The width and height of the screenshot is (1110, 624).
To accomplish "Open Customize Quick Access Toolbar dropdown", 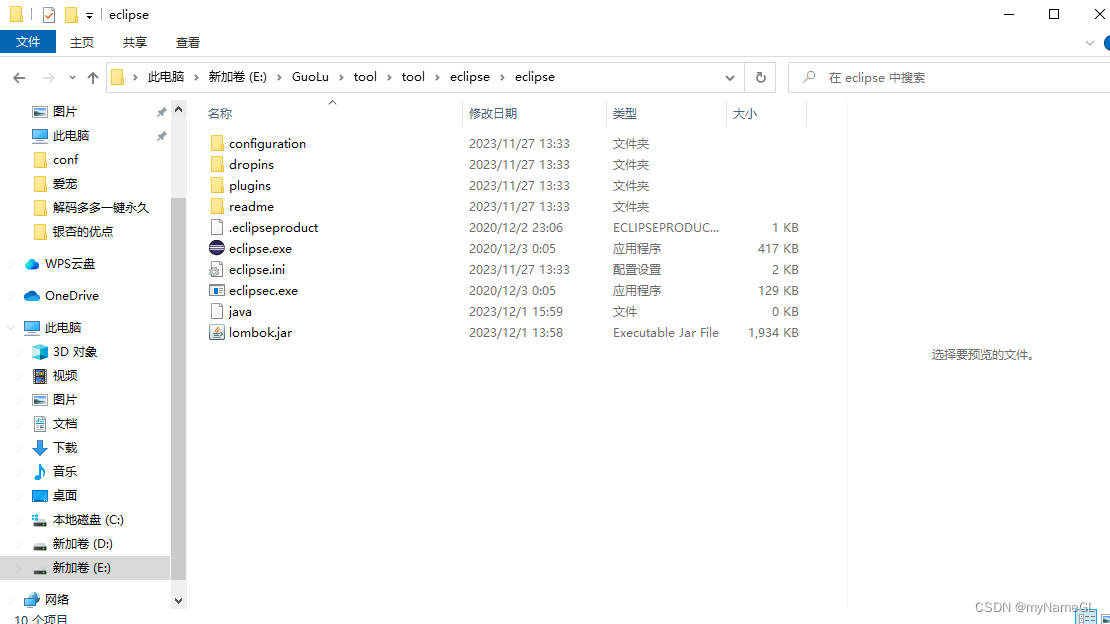I will tap(89, 15).
